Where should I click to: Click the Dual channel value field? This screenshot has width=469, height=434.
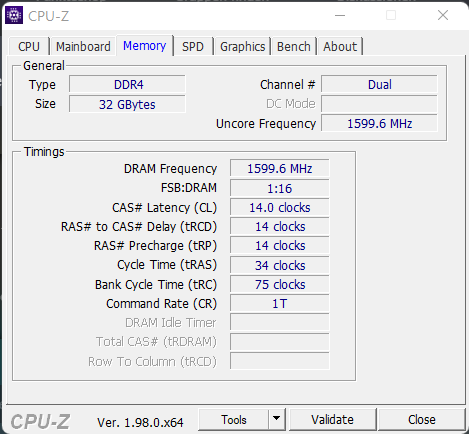point(379,84)
